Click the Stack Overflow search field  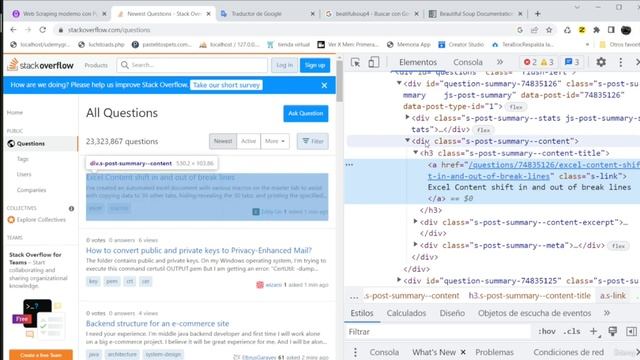192,65
